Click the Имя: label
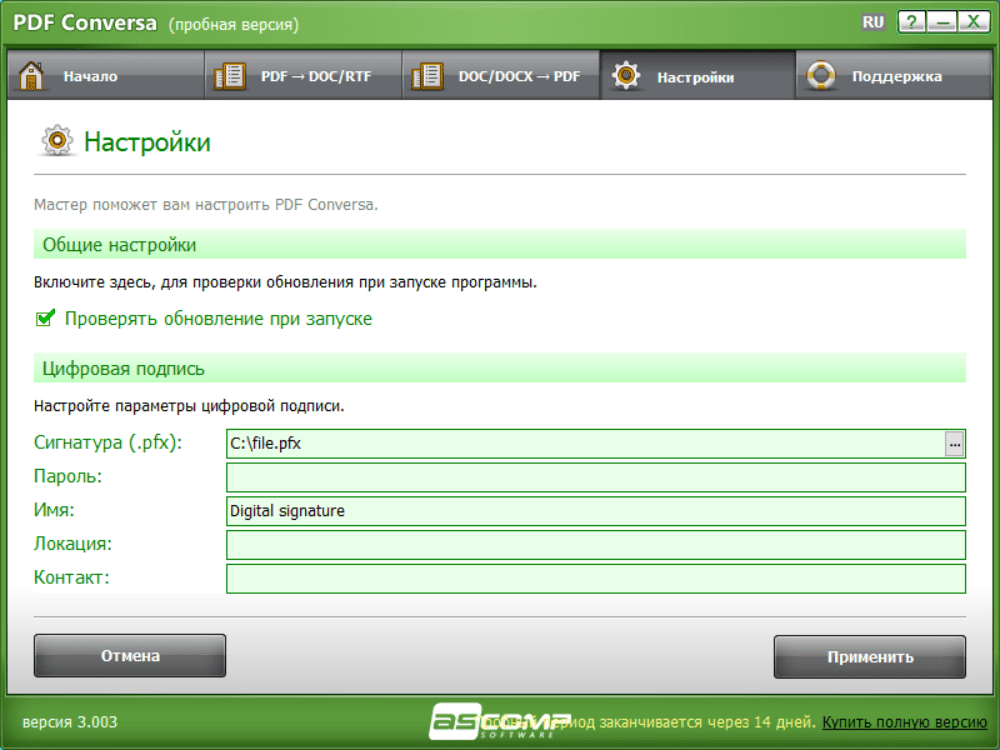This screenshot has width=1000, height=750. [54, 510]
